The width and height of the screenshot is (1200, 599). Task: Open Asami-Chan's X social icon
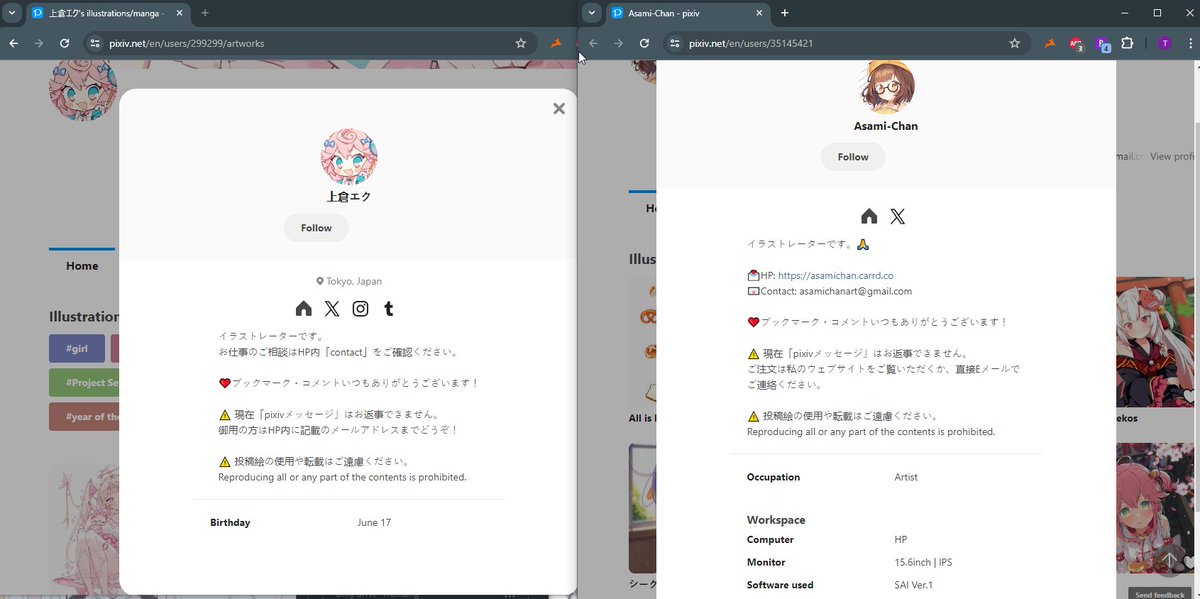(897, 216)
